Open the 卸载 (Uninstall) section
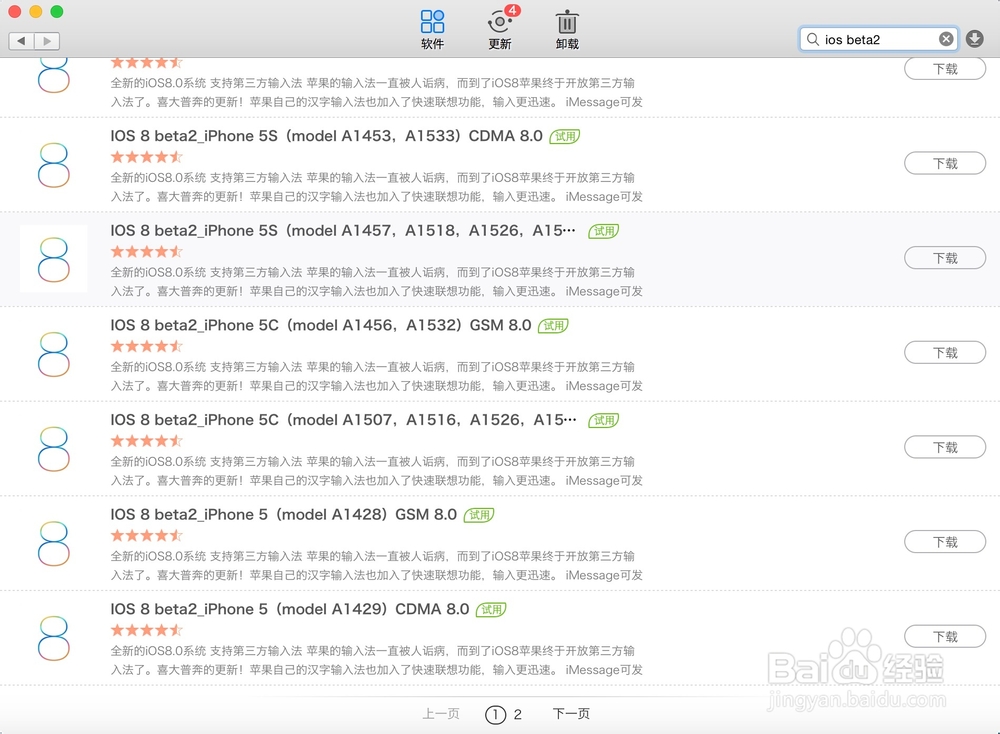 (x=567, y=29)
